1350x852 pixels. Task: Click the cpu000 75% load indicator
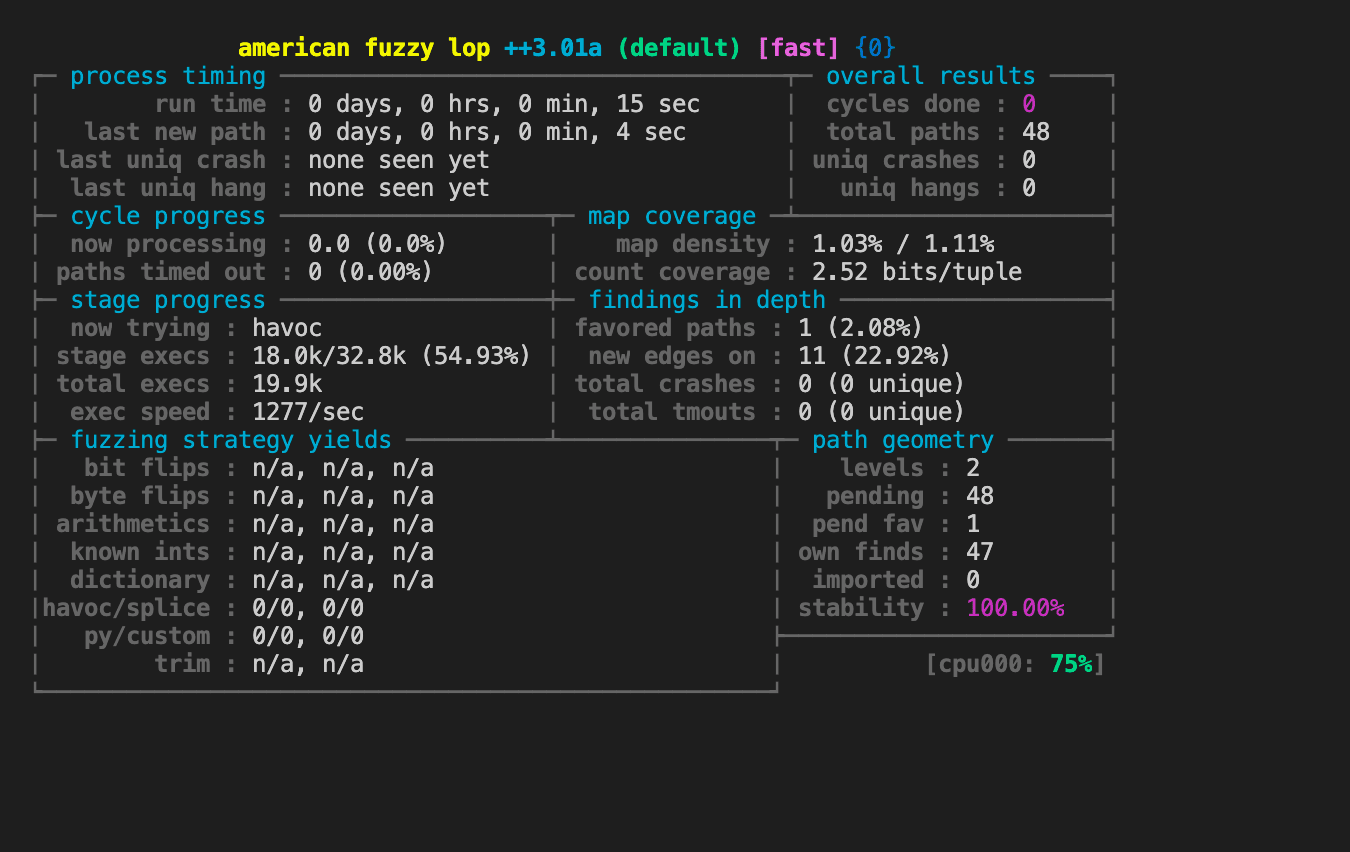[x=1015, y=664]
